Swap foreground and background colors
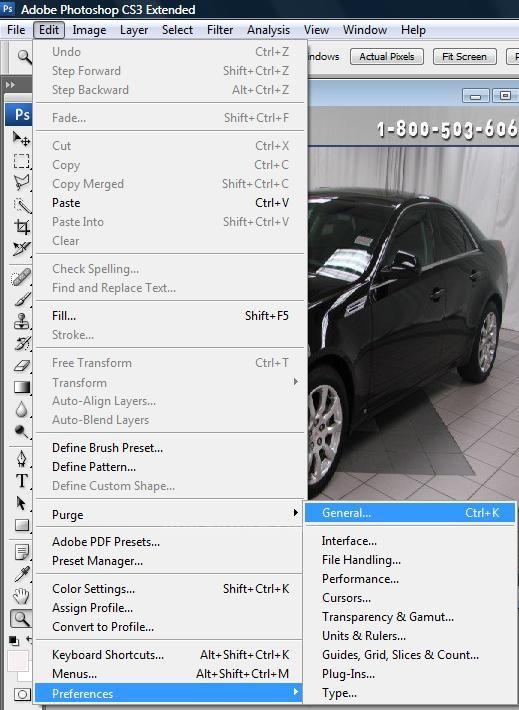 click(29, 640)
